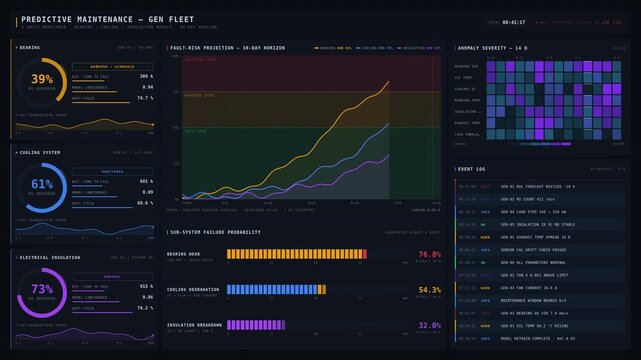Viewport: 641px width, 360px height.
Task: Click the Warning – Schedule status badge
Action: point(112,67)
